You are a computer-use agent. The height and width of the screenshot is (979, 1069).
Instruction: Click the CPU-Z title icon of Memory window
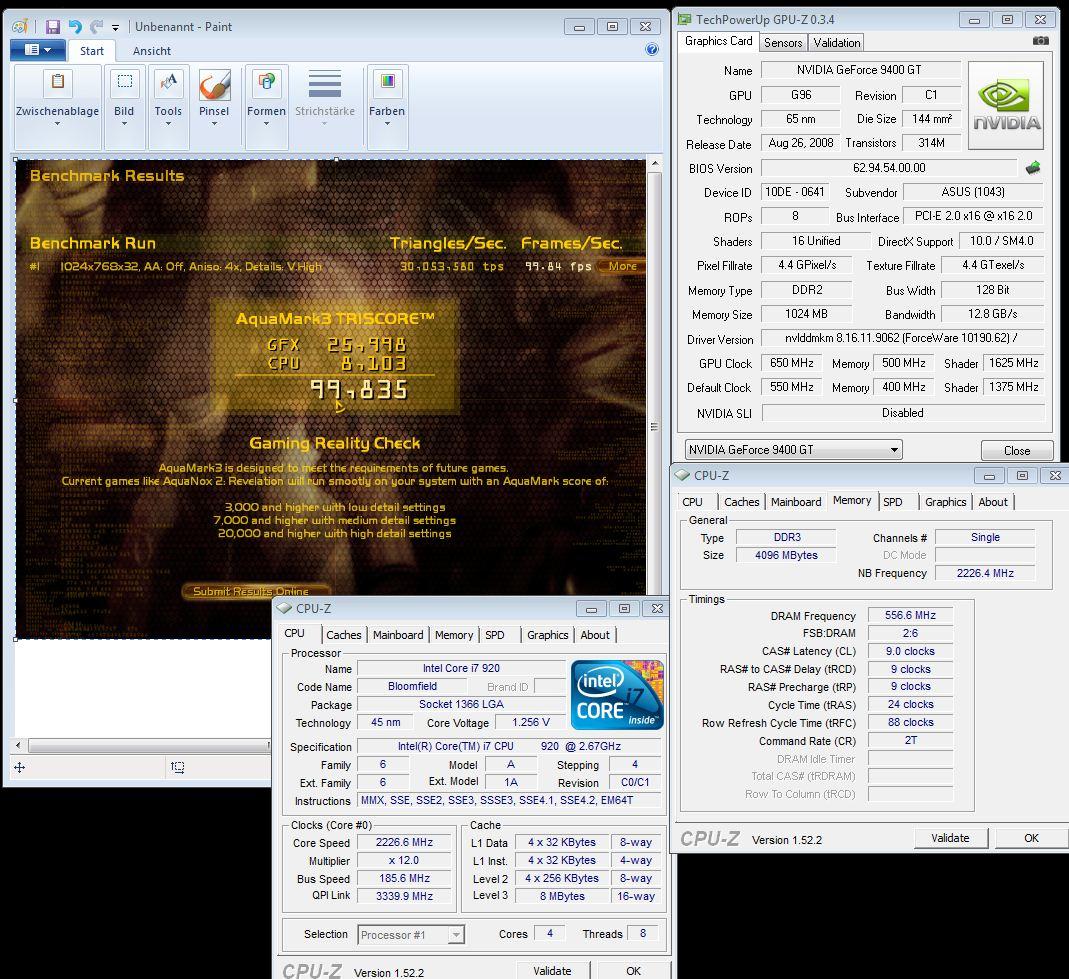(681, 475)
